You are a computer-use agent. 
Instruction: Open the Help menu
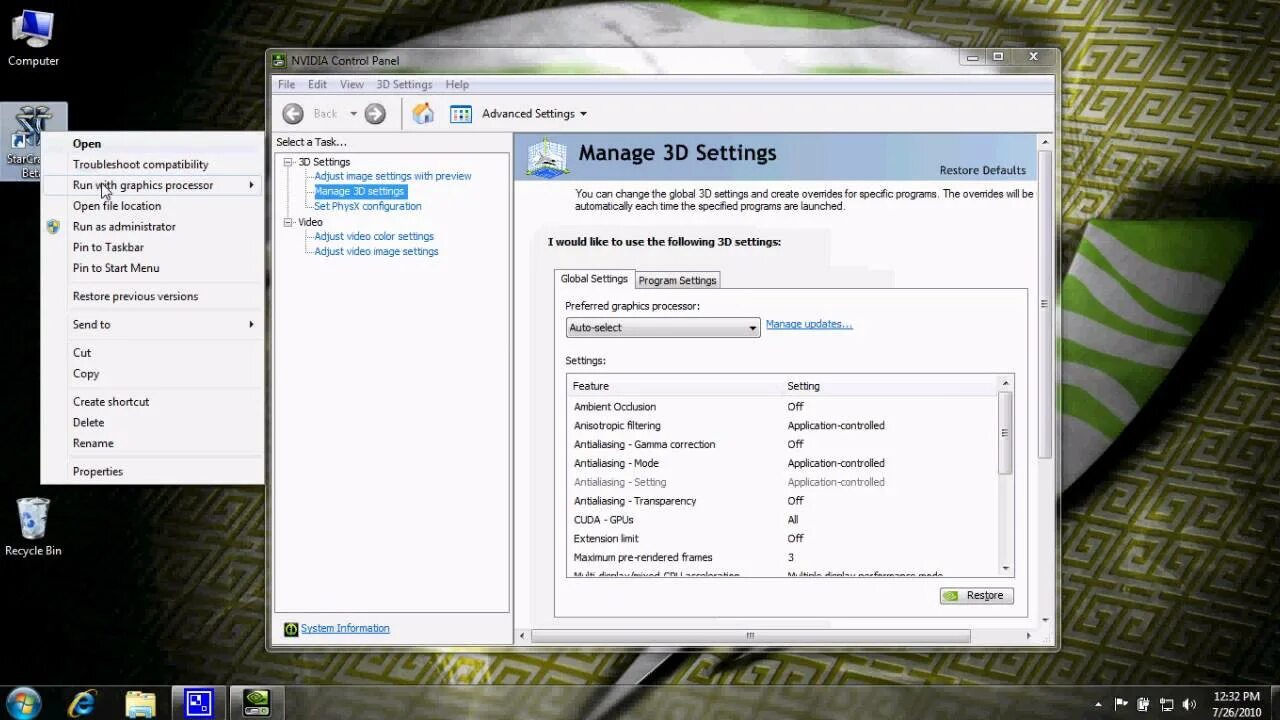click(457, 85)
